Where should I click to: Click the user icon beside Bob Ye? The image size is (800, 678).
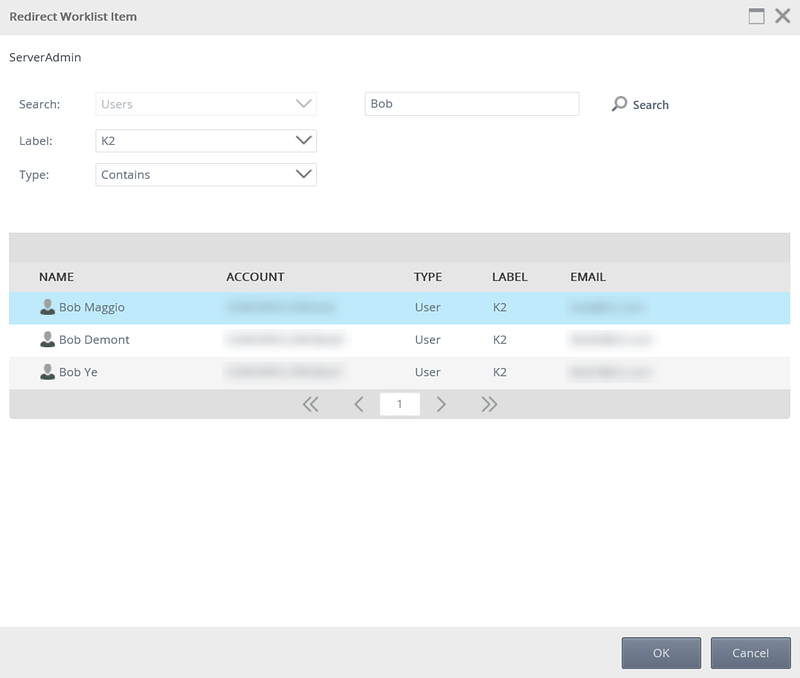click(47, 372)
